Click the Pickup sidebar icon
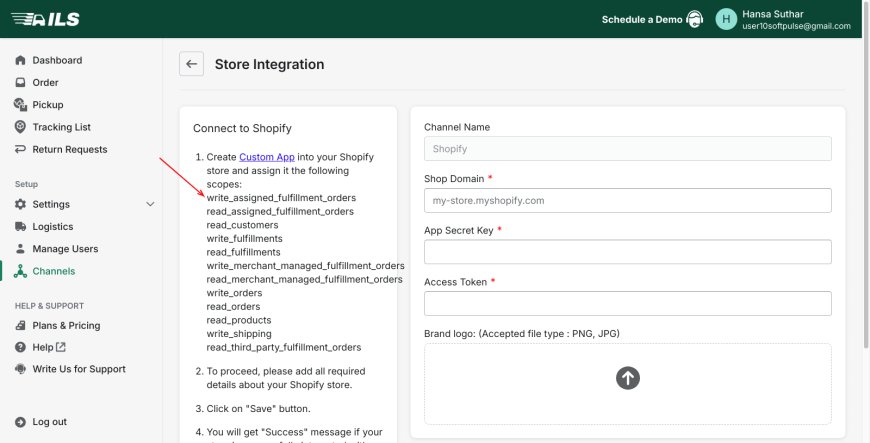This screenshot has width=870, height=443. (x=21, y=104)
